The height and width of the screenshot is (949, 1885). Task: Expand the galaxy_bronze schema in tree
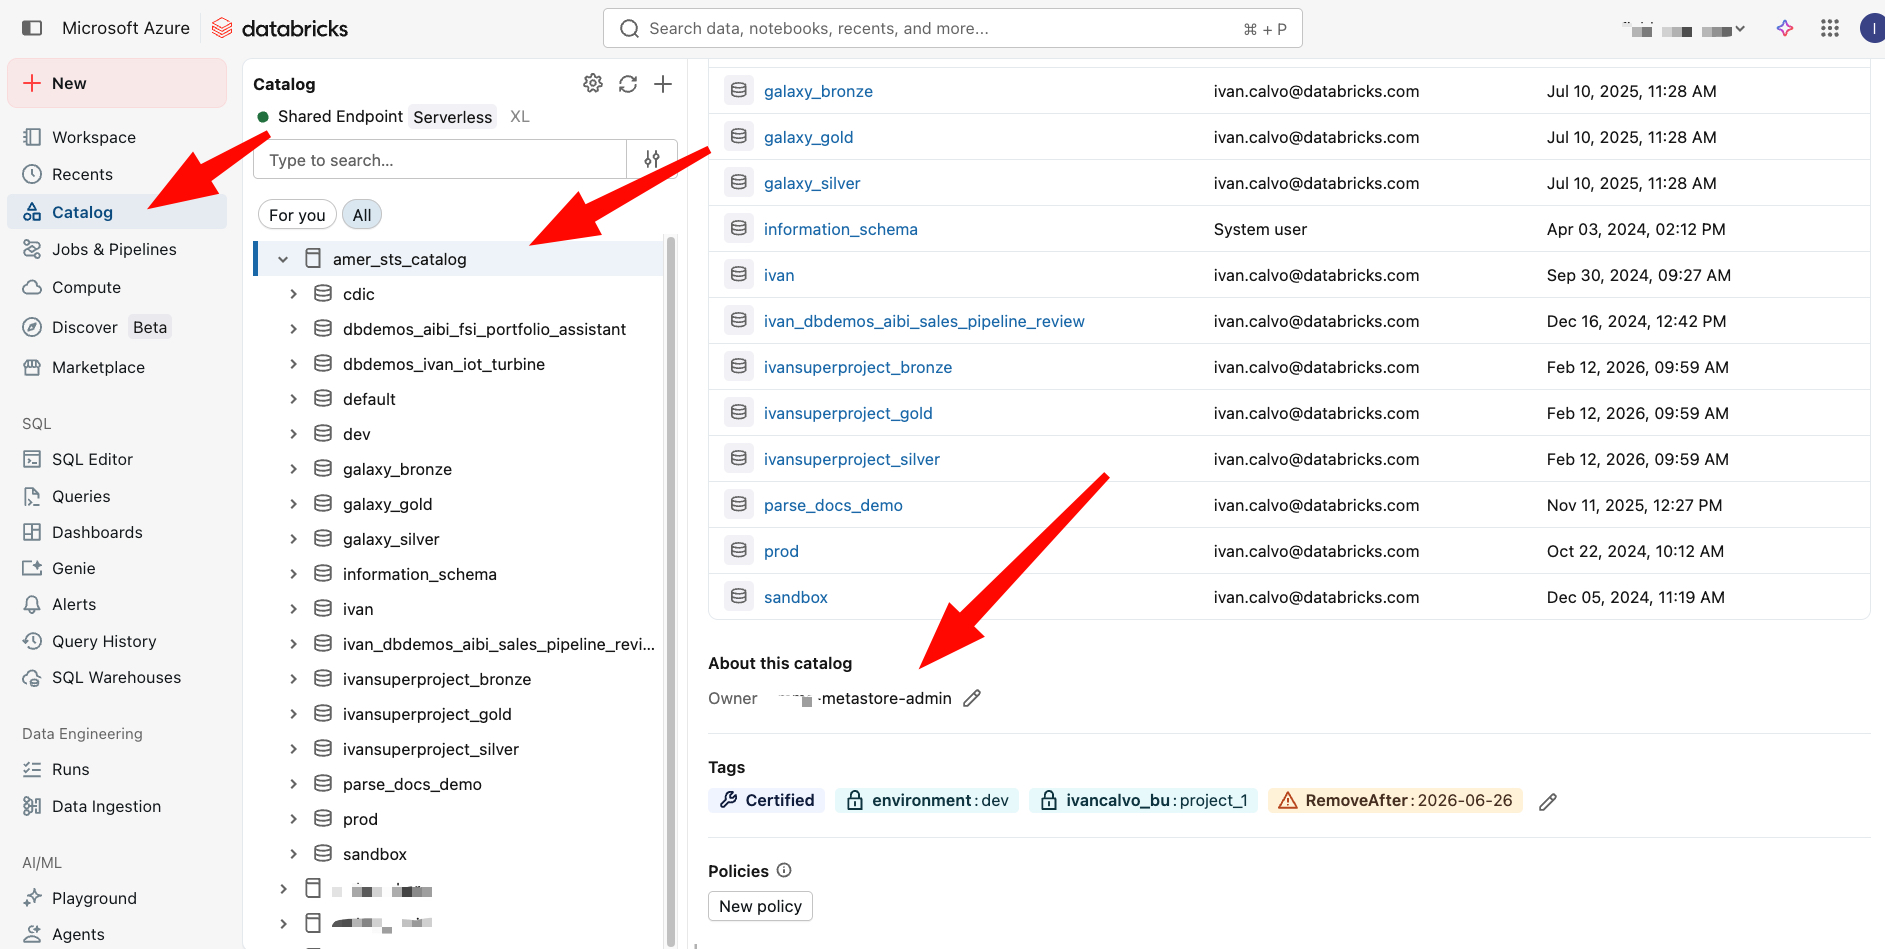coord(293,469)
